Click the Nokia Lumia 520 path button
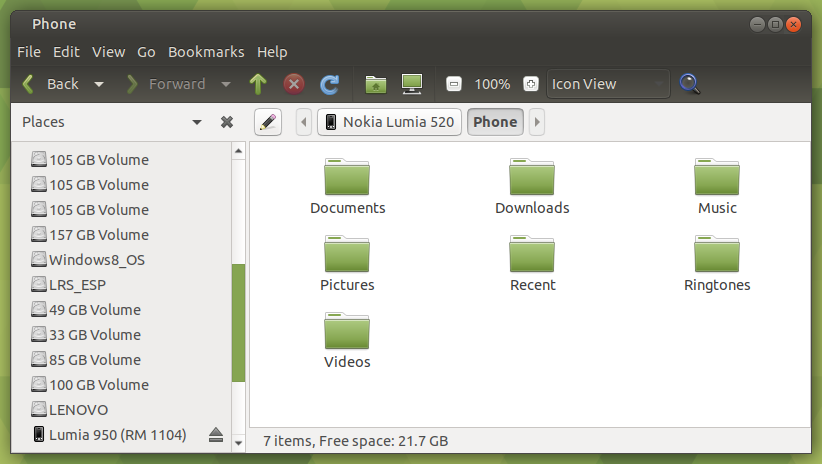822x464 pixels. click(x=388, y=122)
